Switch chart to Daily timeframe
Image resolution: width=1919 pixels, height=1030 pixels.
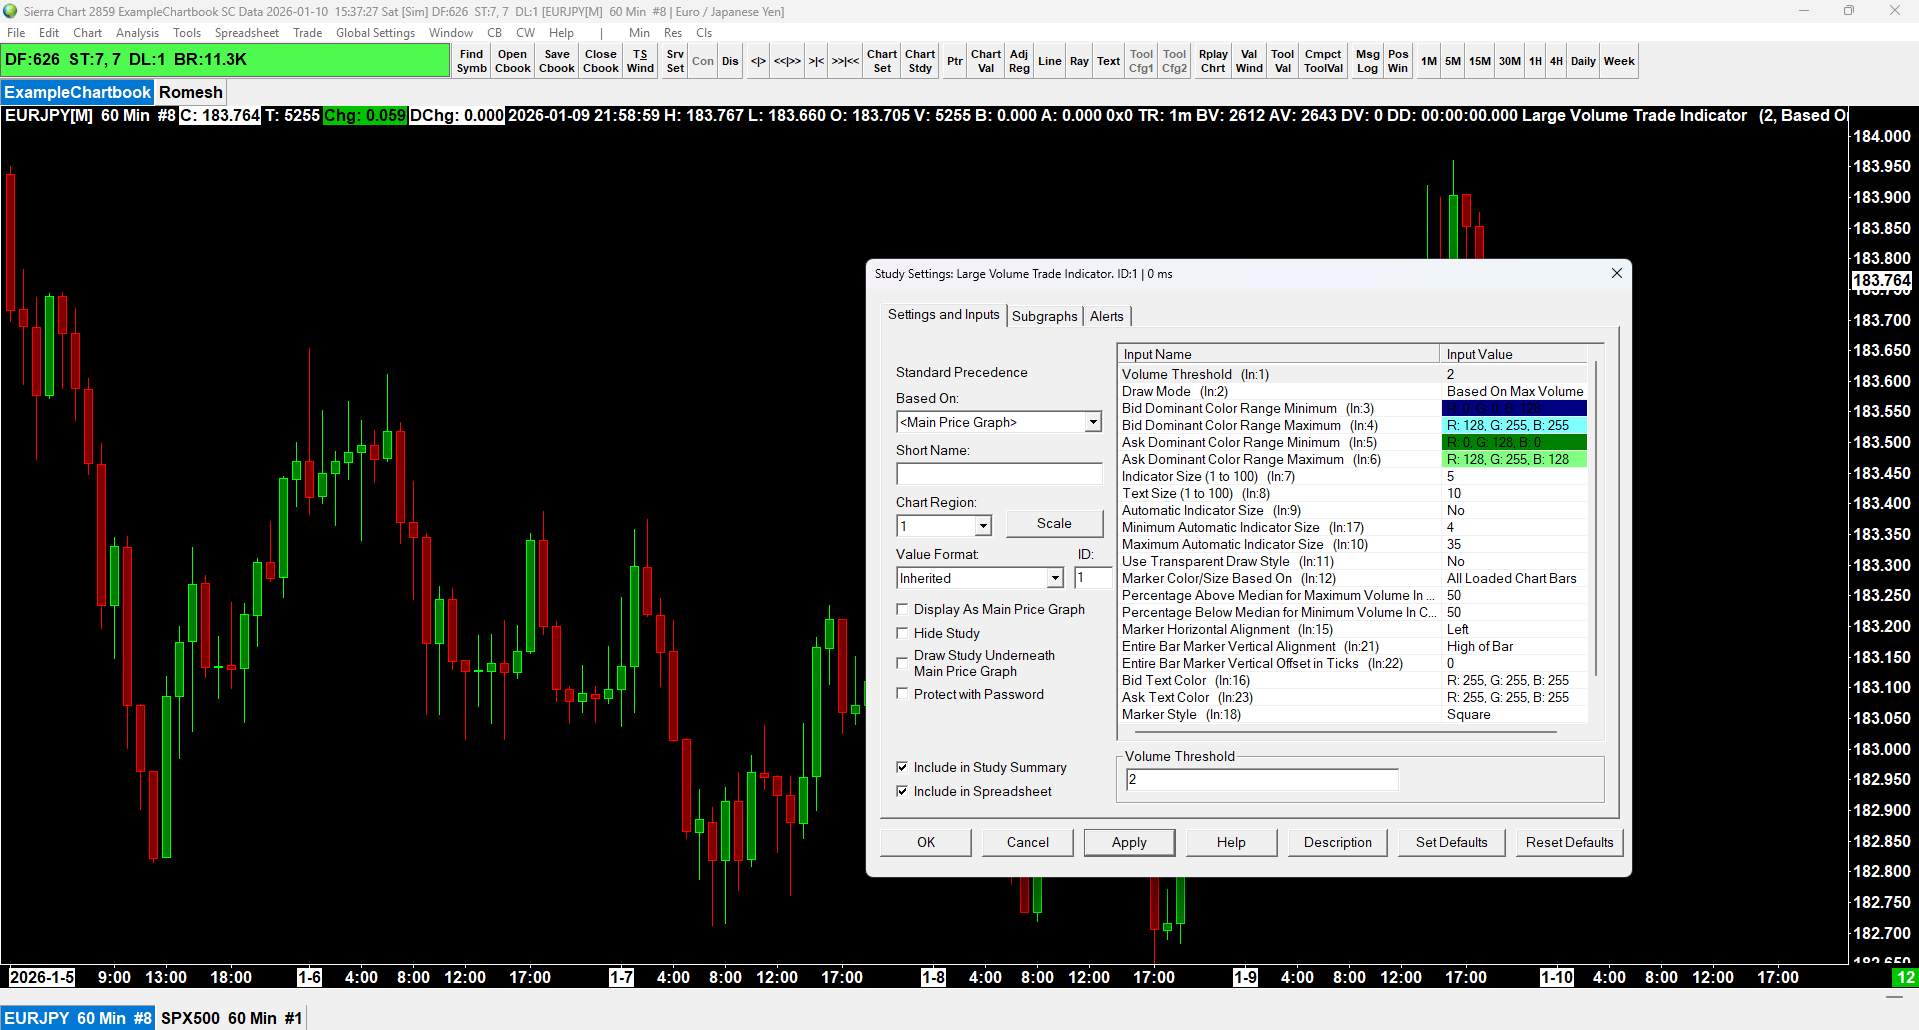[1583, 61]
